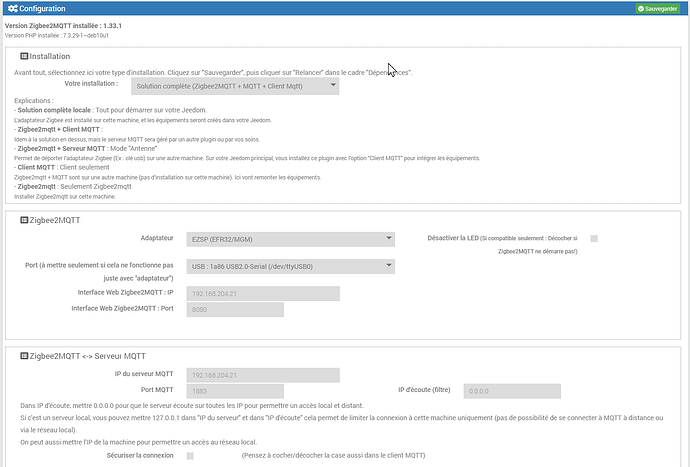Click the 'Interface Web Zigbee2MQTT : IP' label
The image size is (690, 467).
point(125,292)
